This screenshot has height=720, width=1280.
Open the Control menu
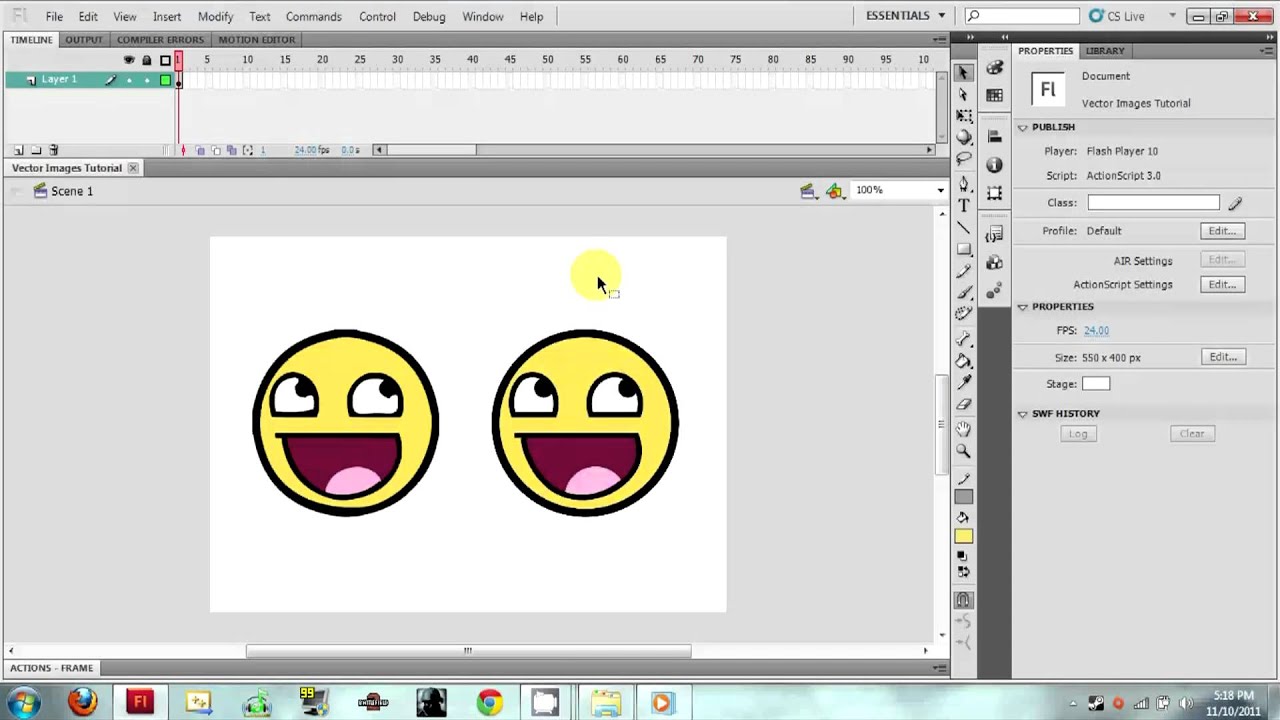pyautogui.click(x=377, y=17)
